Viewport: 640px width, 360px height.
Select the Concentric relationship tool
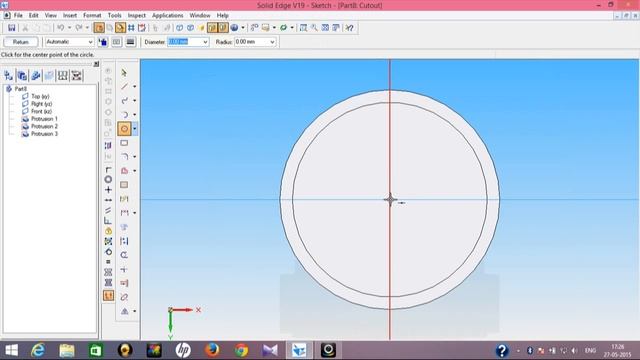(x=108, y=180)
